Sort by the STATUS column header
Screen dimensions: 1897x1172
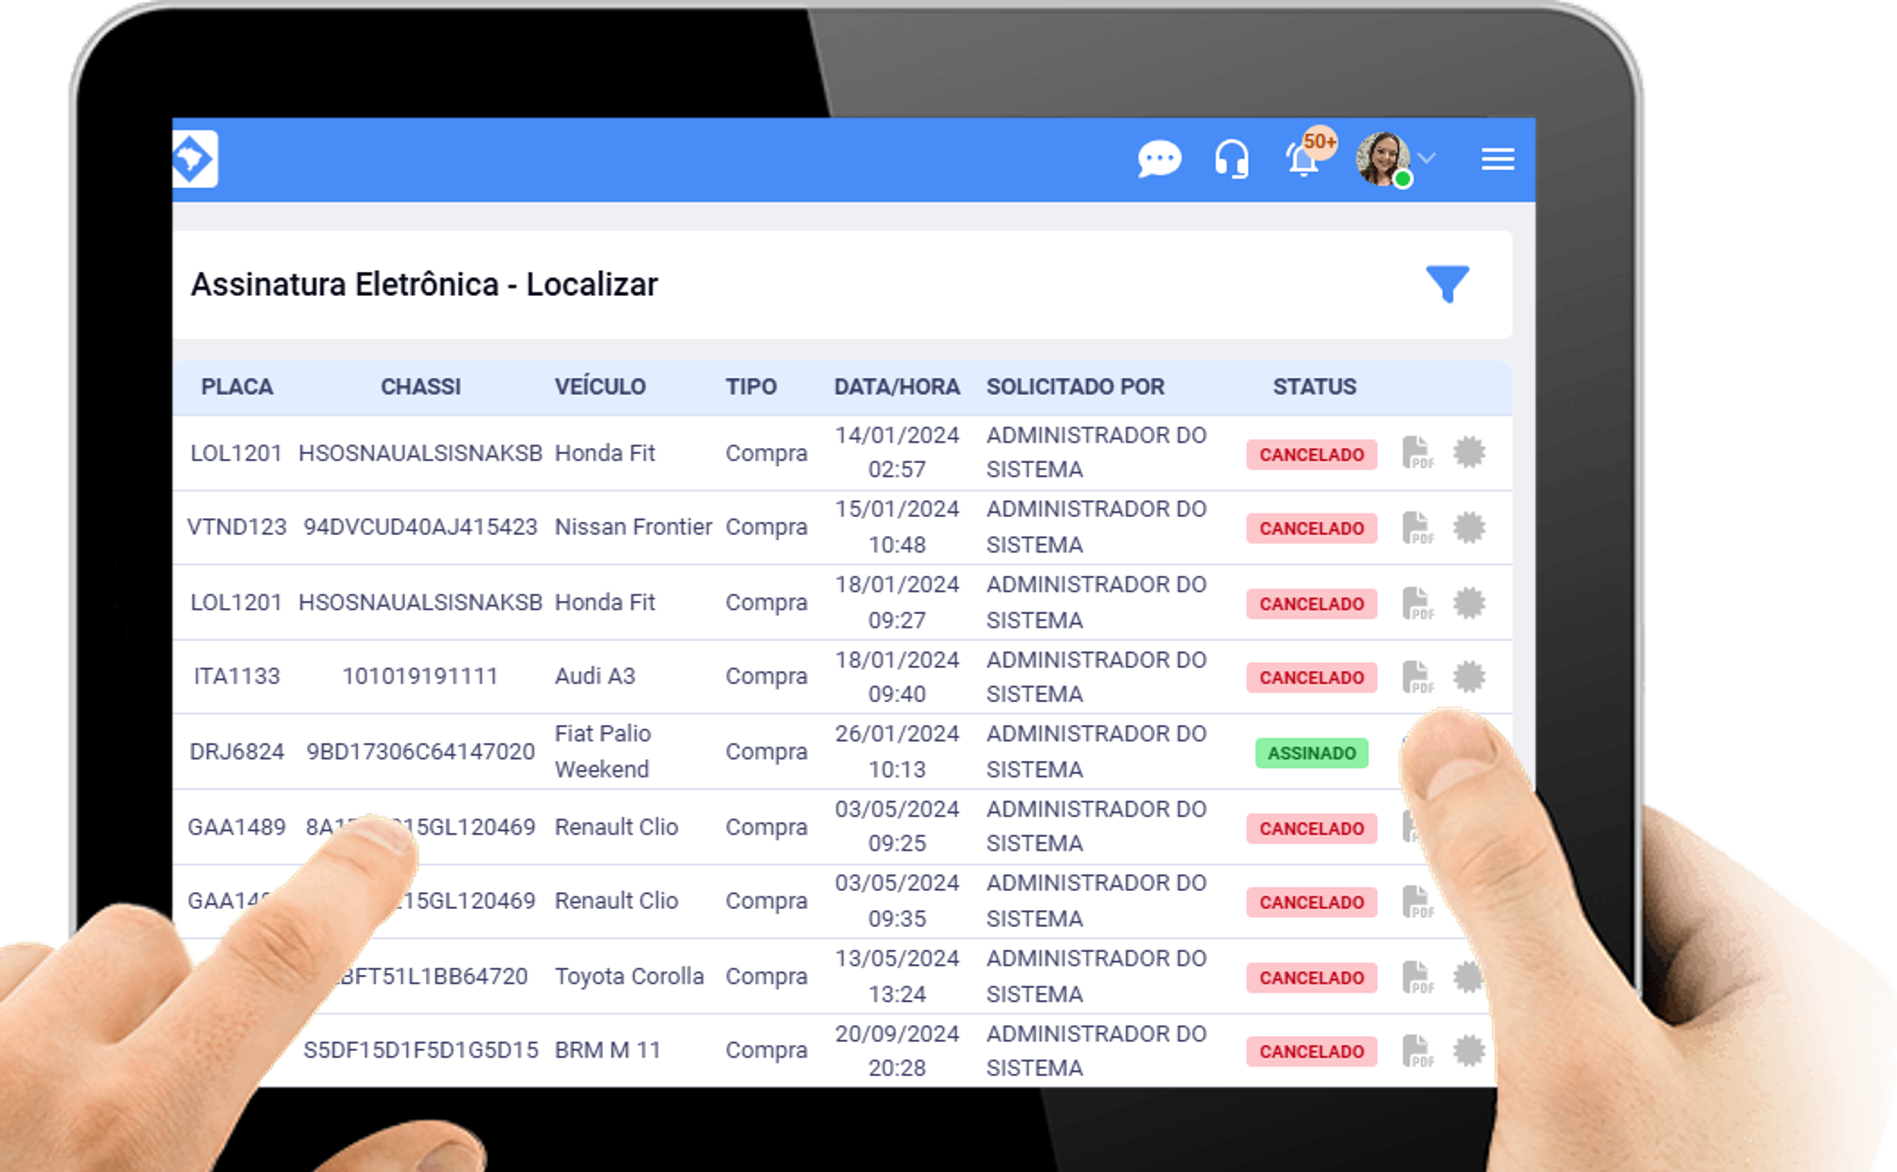click(1314, 387)
